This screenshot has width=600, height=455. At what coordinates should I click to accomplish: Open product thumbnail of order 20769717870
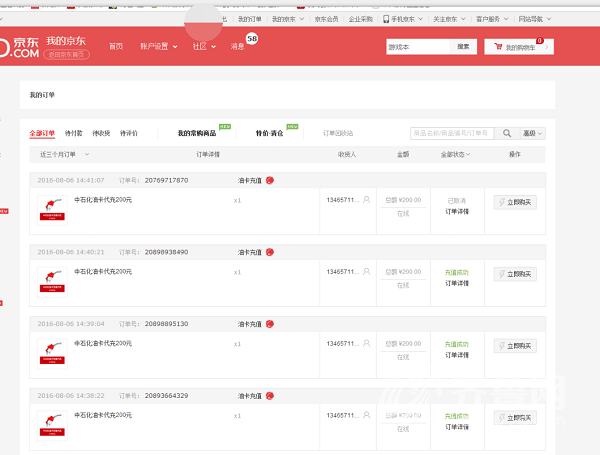52,210
